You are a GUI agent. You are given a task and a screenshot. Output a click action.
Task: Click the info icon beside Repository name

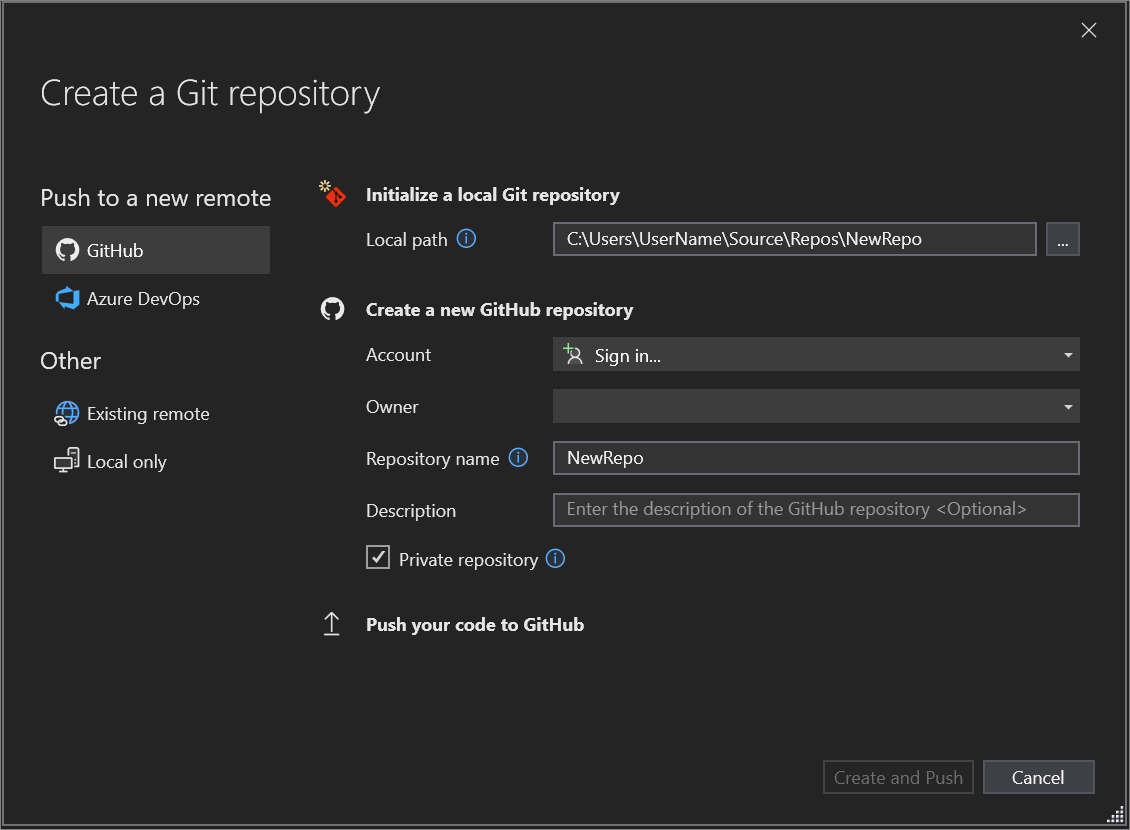pyautogui.click(x=518, y=458)
